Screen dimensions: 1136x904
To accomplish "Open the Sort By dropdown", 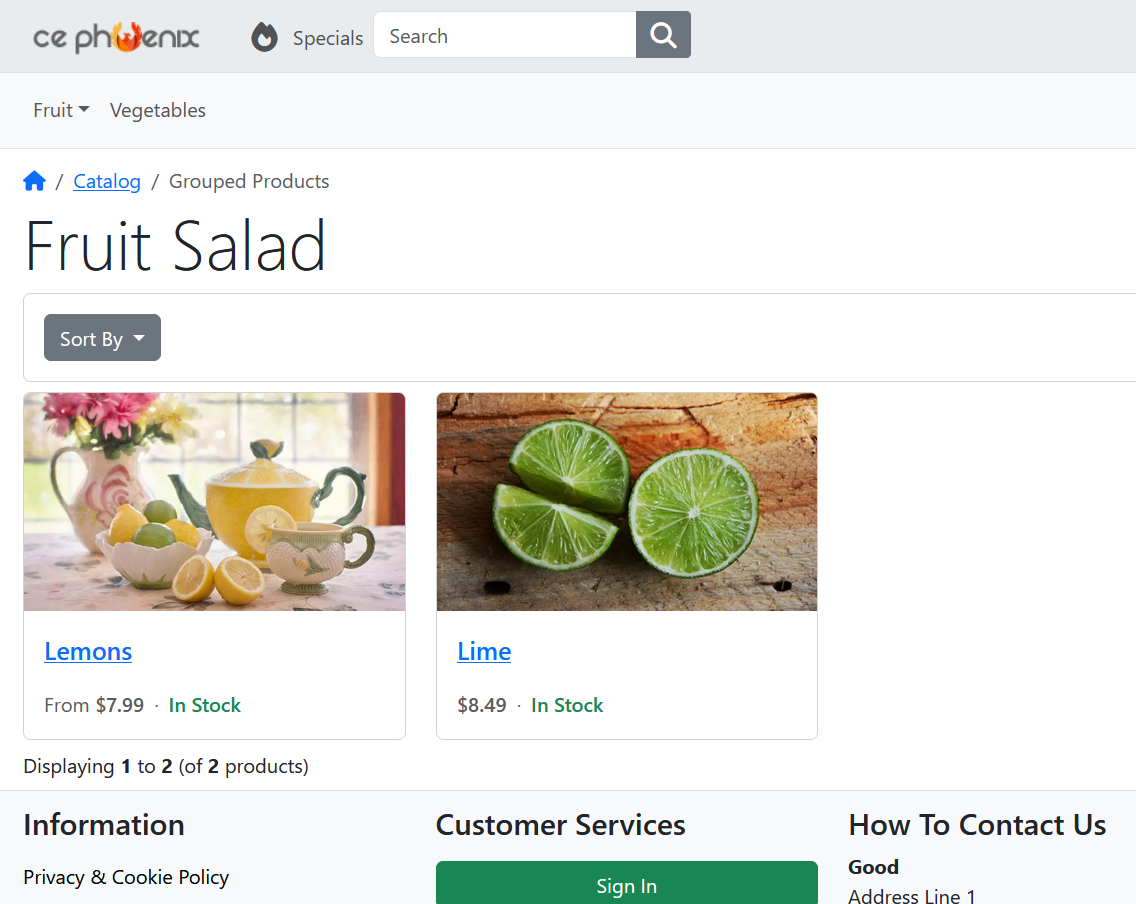I will tap(102, 338).
